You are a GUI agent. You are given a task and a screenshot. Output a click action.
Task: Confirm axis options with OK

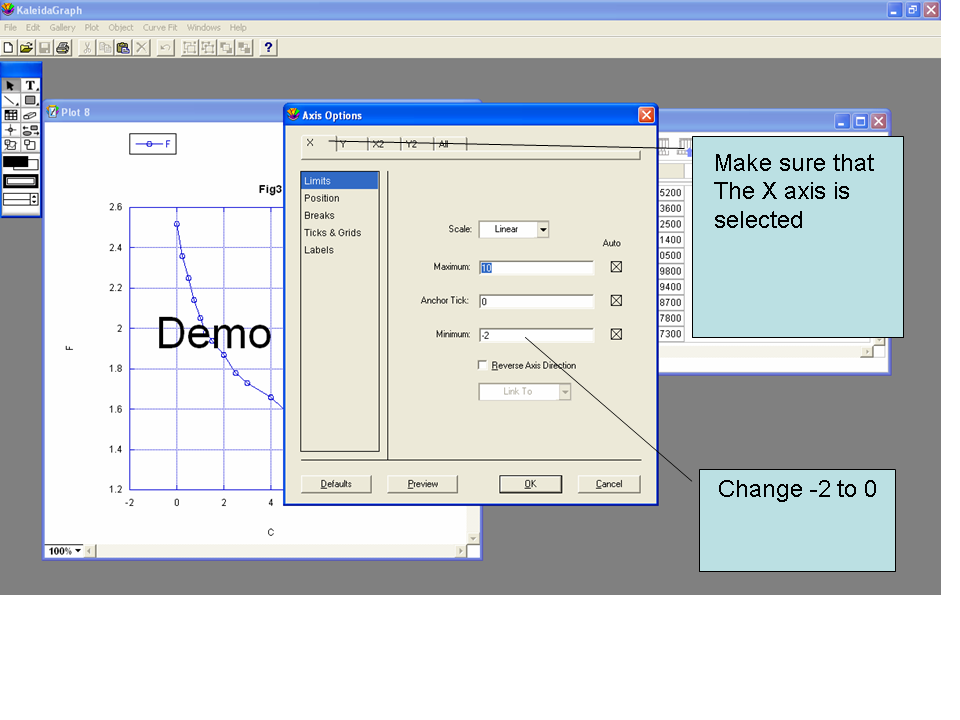(x=530, y=484)
